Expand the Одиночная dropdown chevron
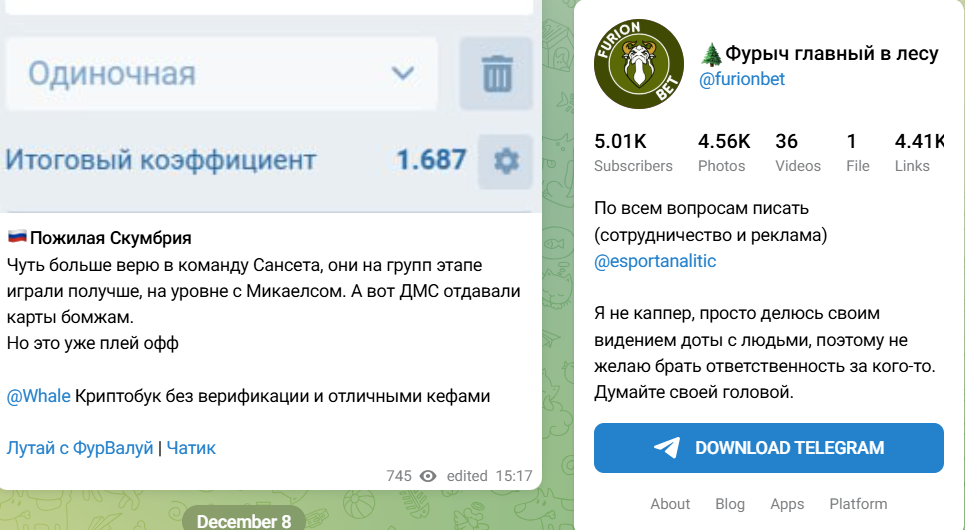 coord(403,74)
